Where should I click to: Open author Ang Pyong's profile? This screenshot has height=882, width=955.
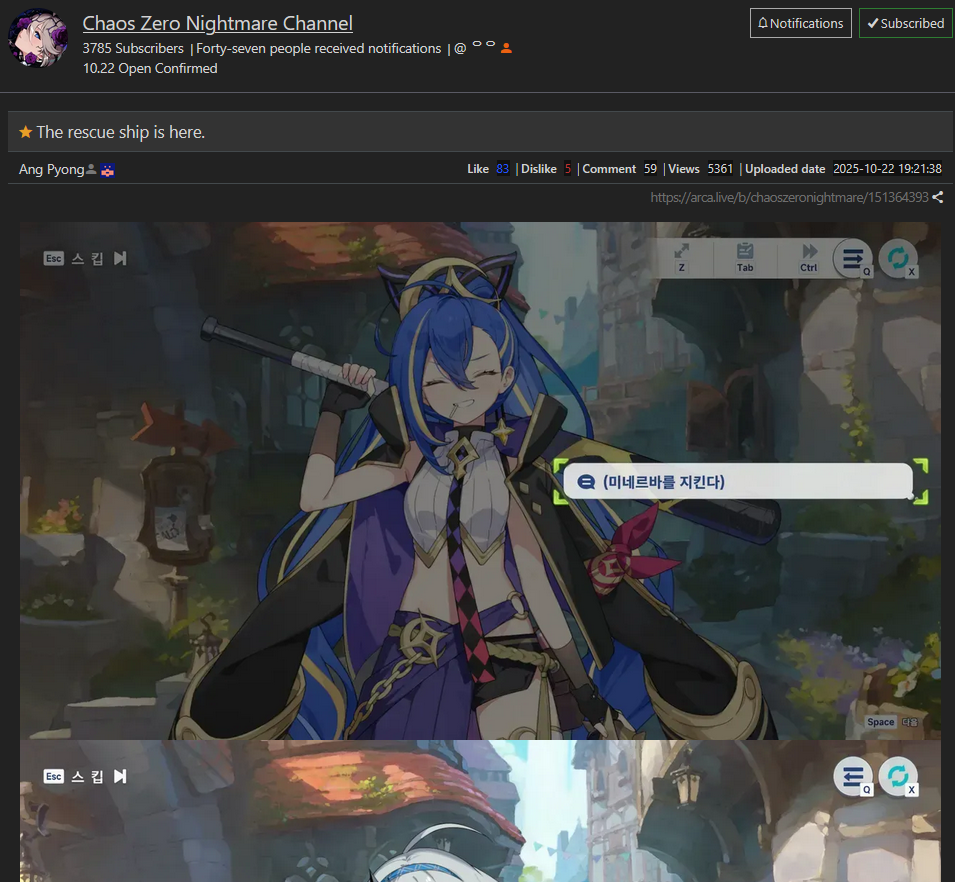pos(51,169)
